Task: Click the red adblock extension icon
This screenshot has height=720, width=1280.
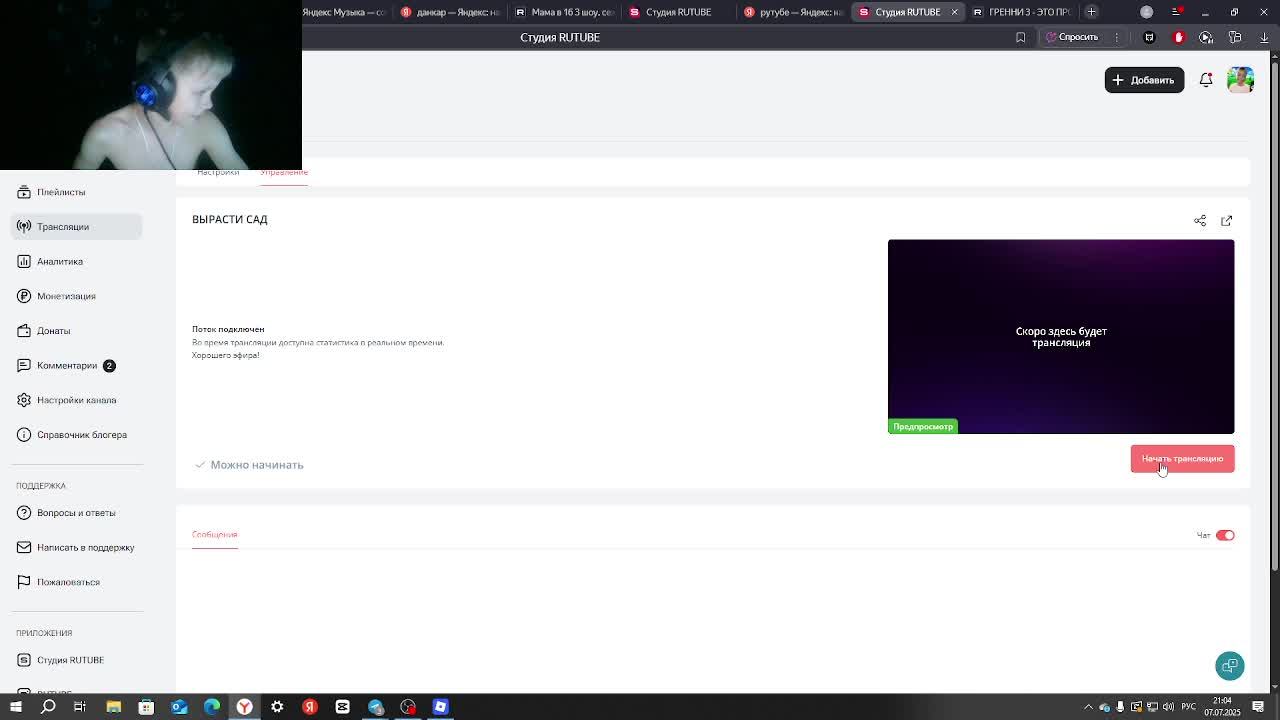Action: pos(1178,37)
